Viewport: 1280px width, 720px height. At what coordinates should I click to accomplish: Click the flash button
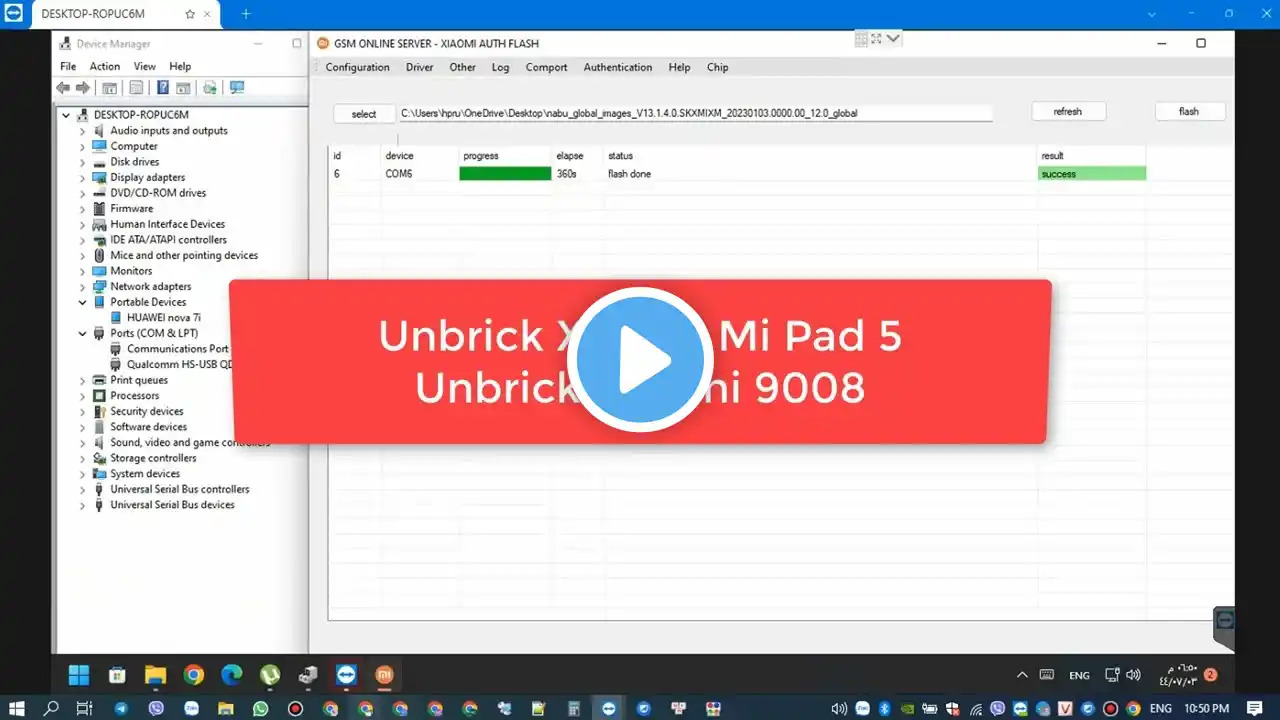[x=1189, y=111]
